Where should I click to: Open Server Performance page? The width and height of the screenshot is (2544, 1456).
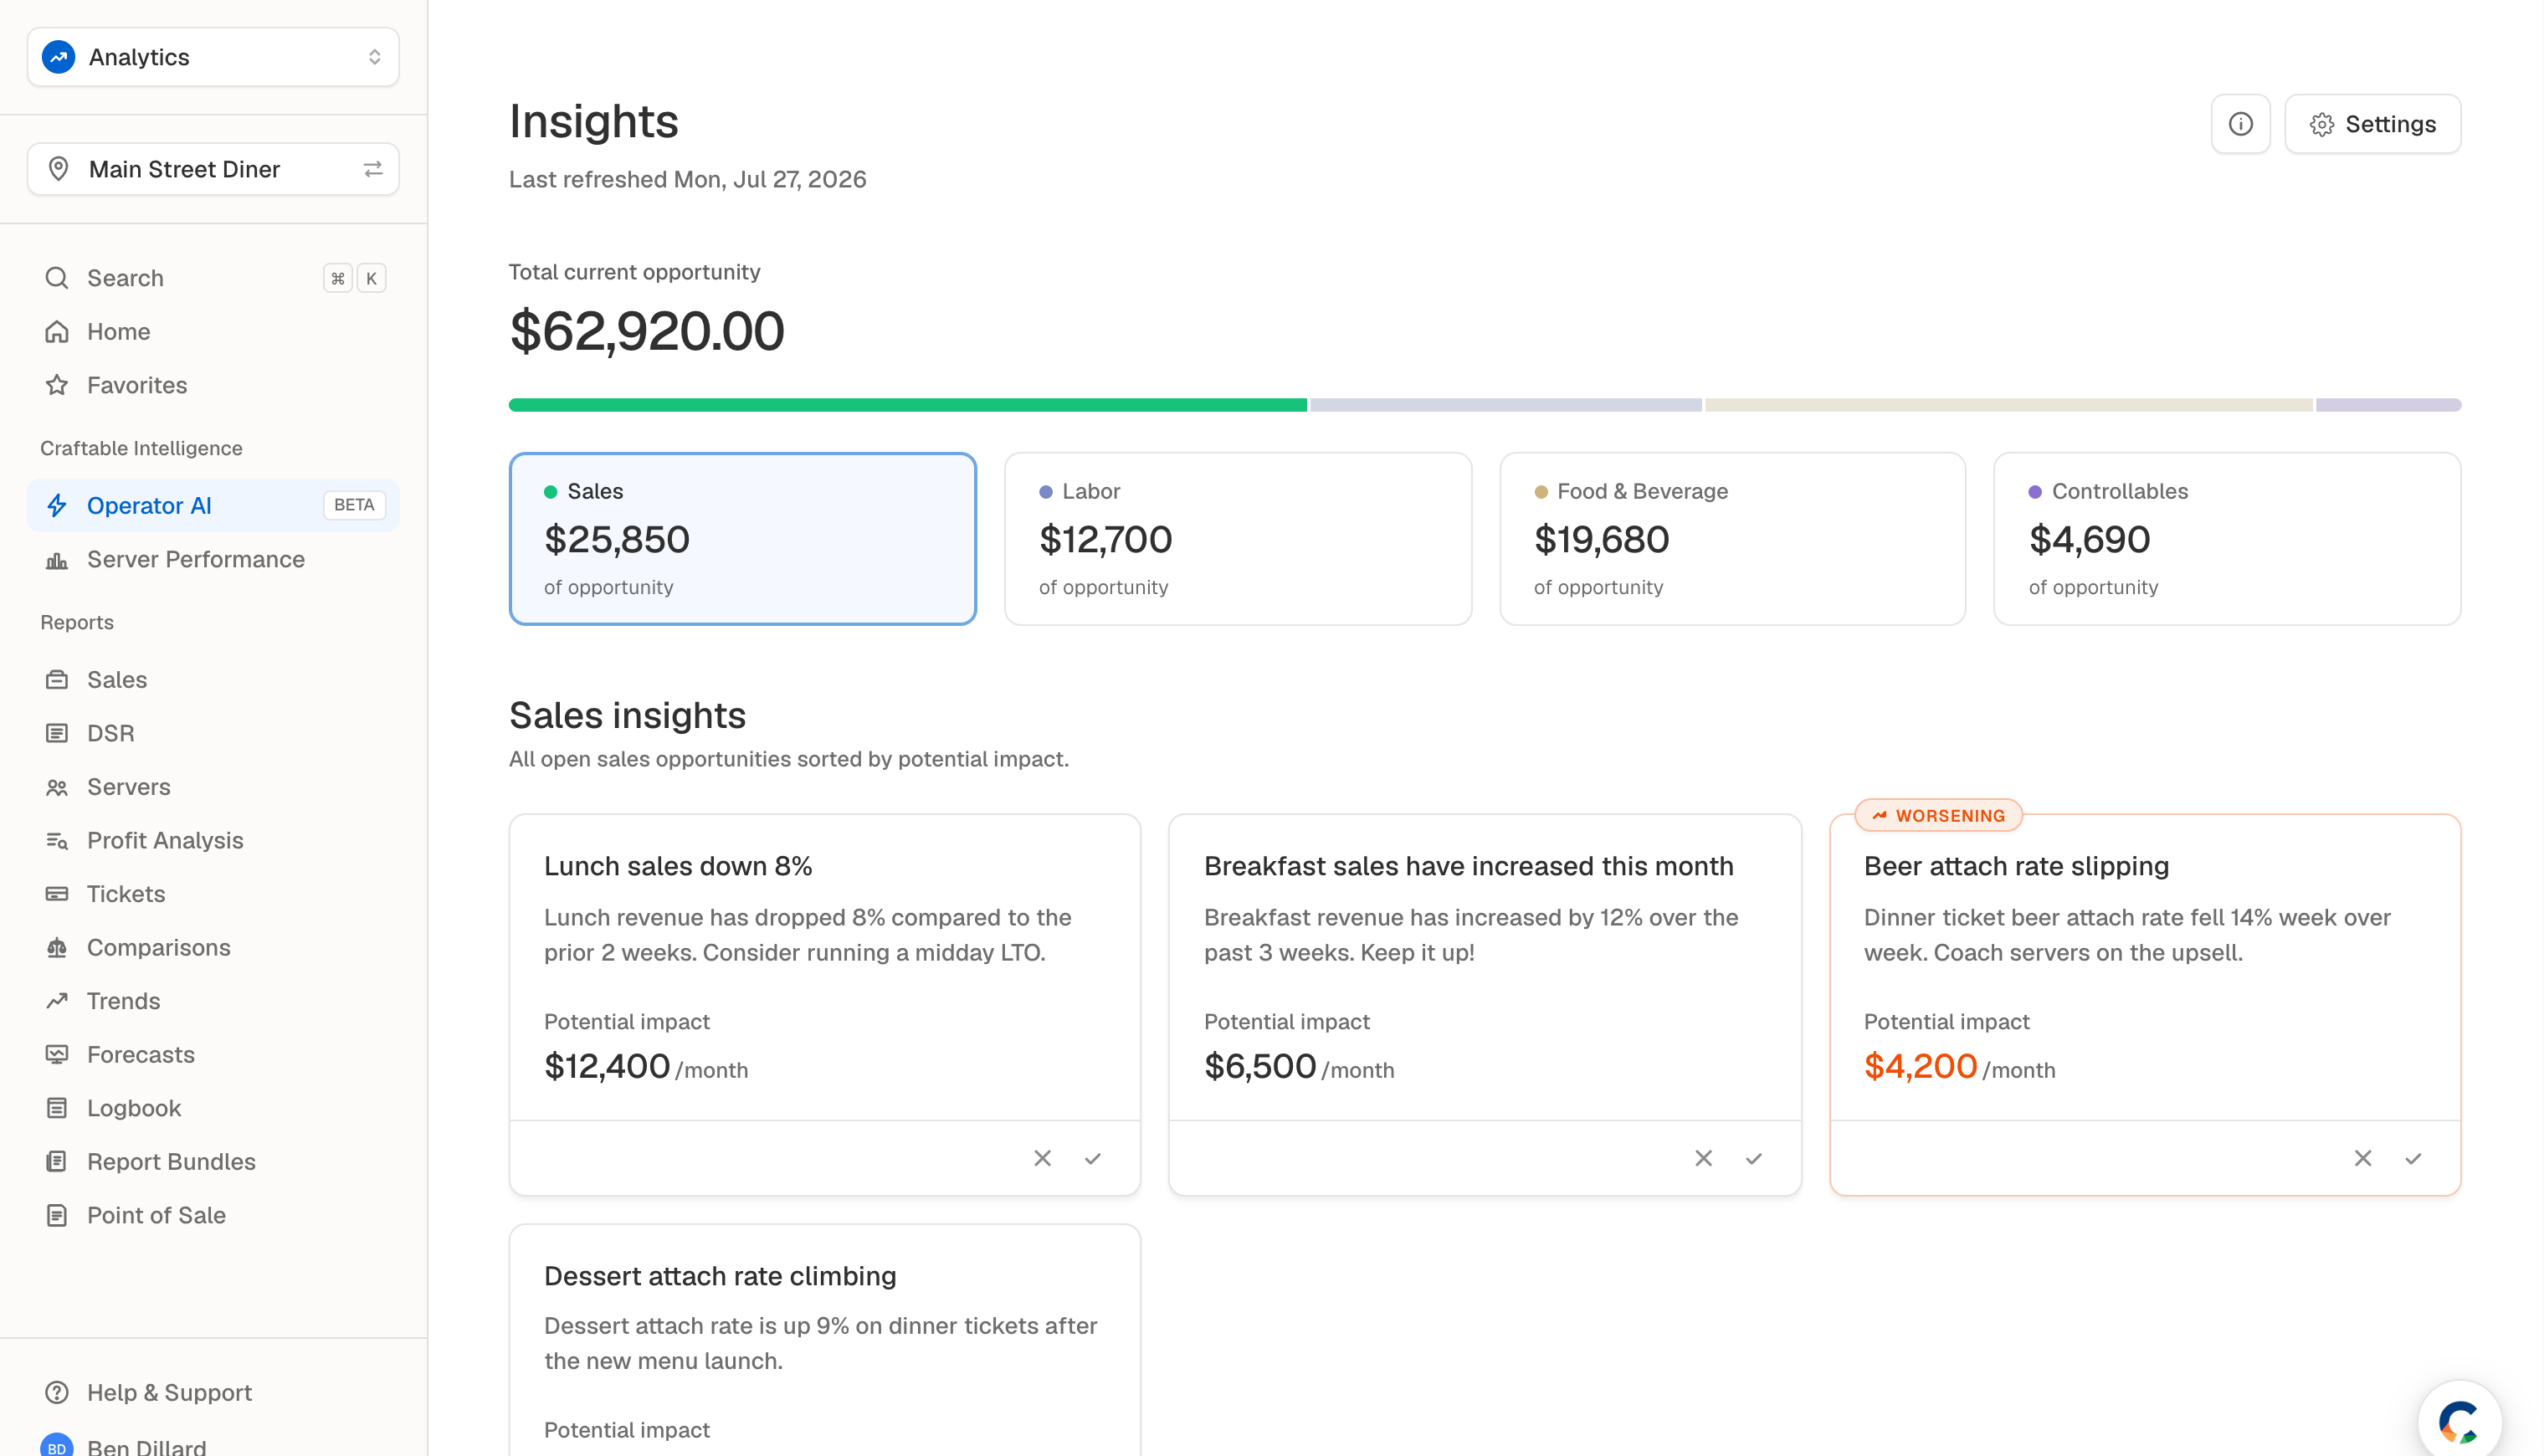[x=213, y=560]
